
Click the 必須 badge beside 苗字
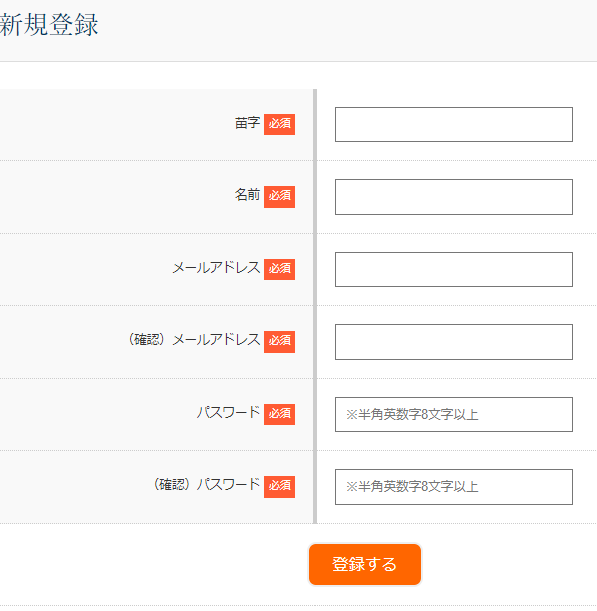click(x=279, y=124)
